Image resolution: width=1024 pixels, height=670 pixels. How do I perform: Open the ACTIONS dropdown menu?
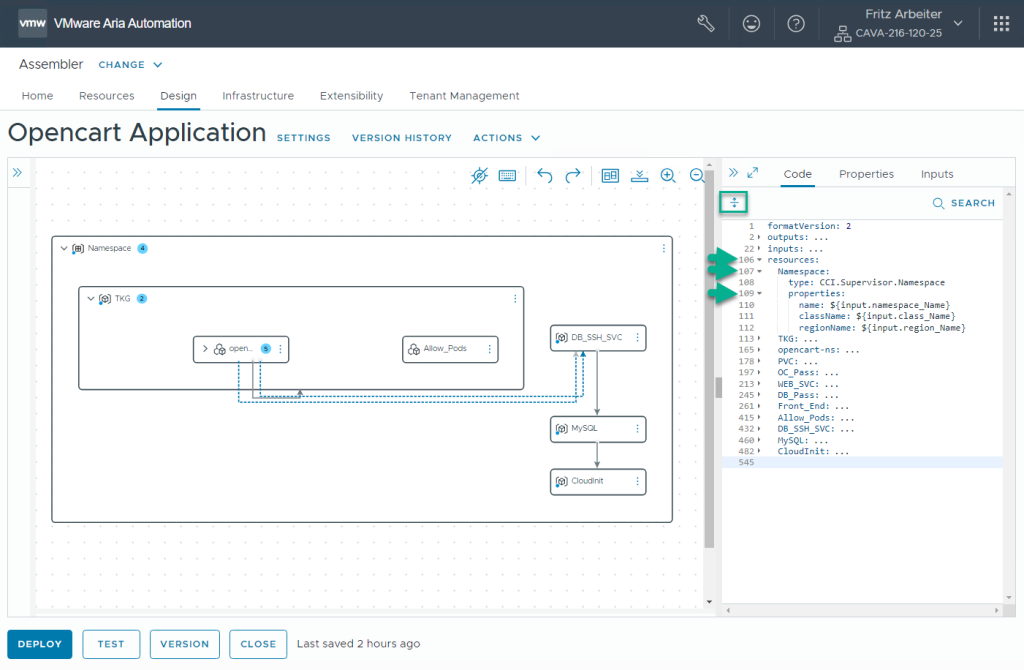(x=506, y=138)
